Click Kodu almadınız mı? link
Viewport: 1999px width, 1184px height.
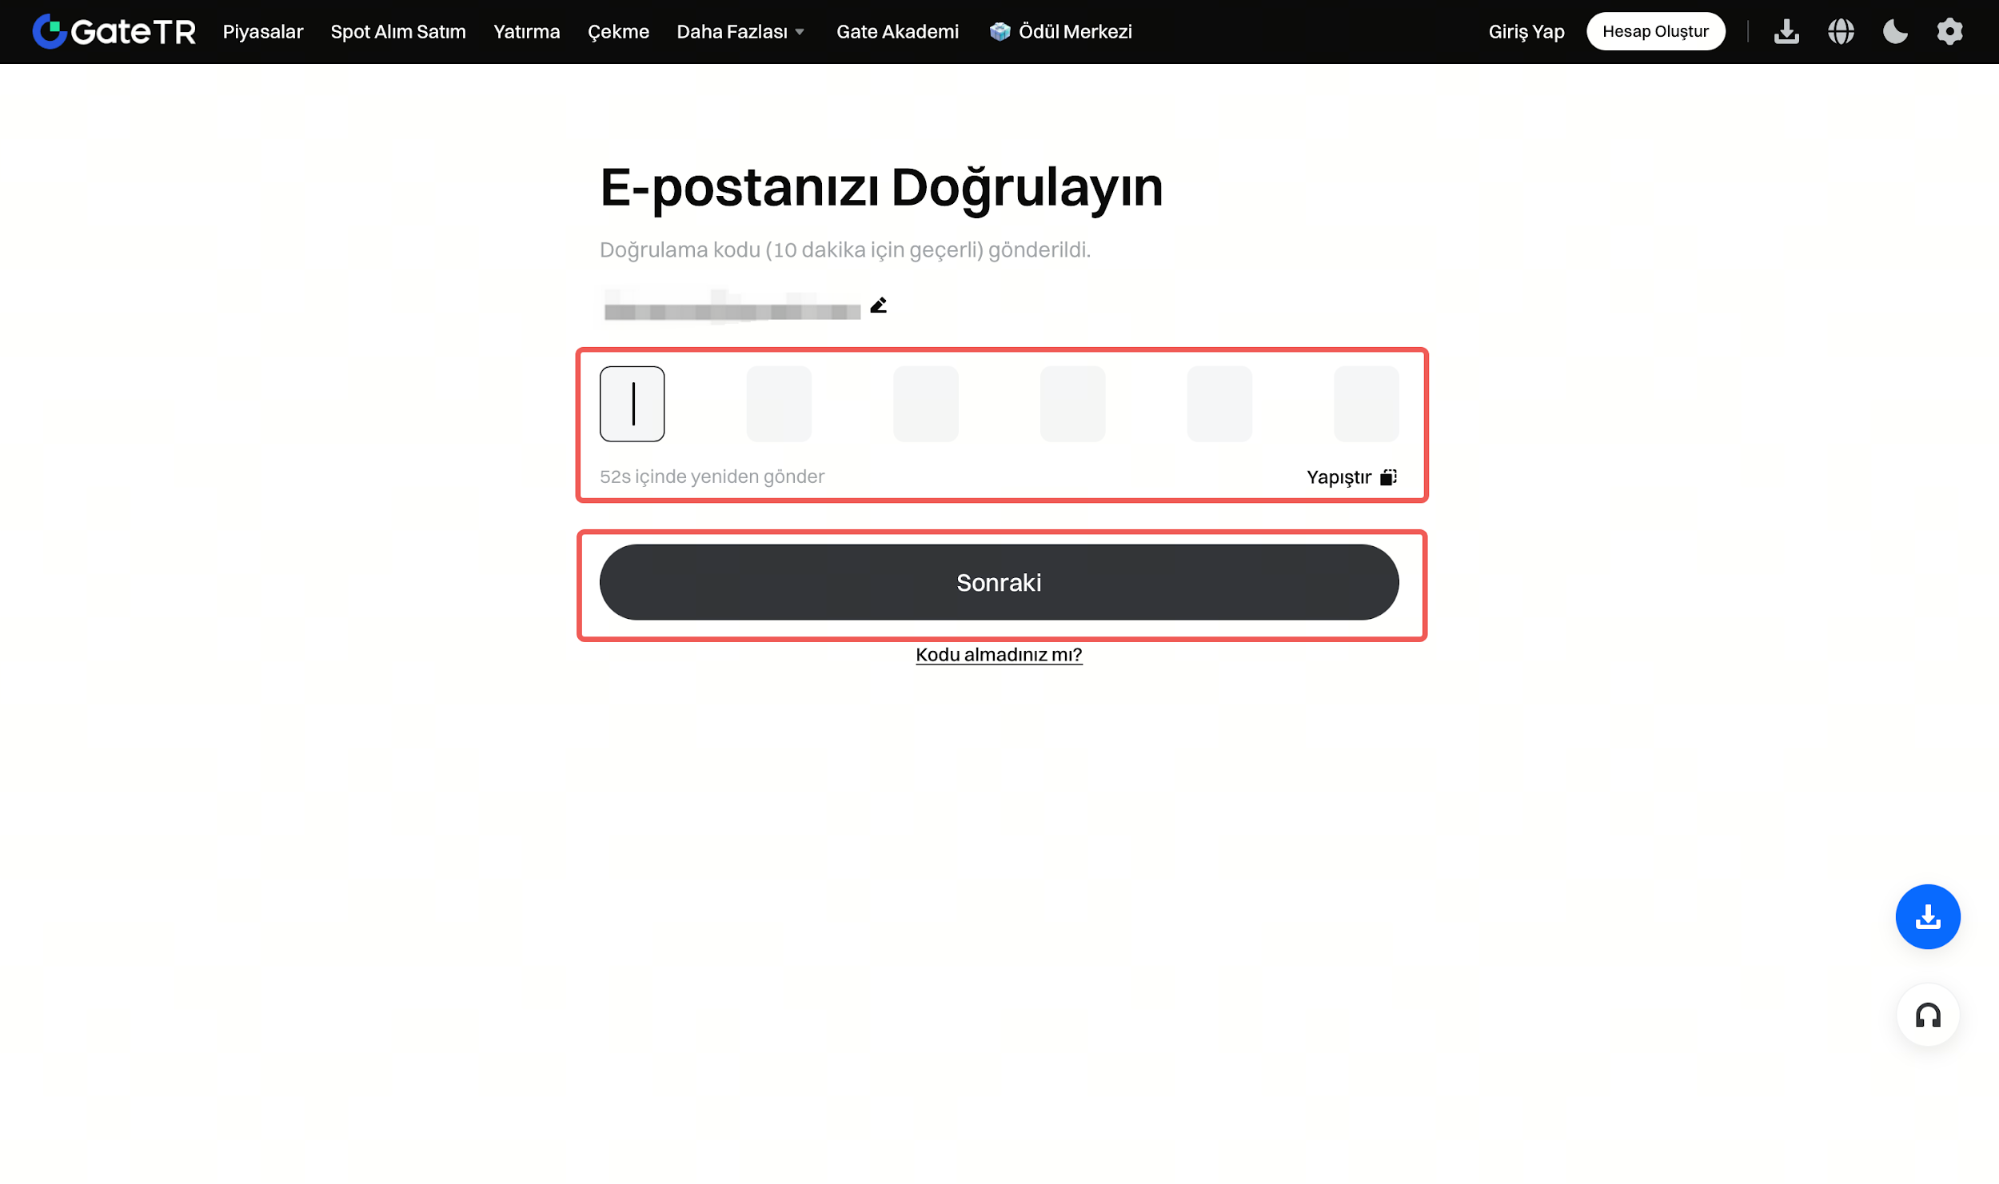tap(998, 654)
